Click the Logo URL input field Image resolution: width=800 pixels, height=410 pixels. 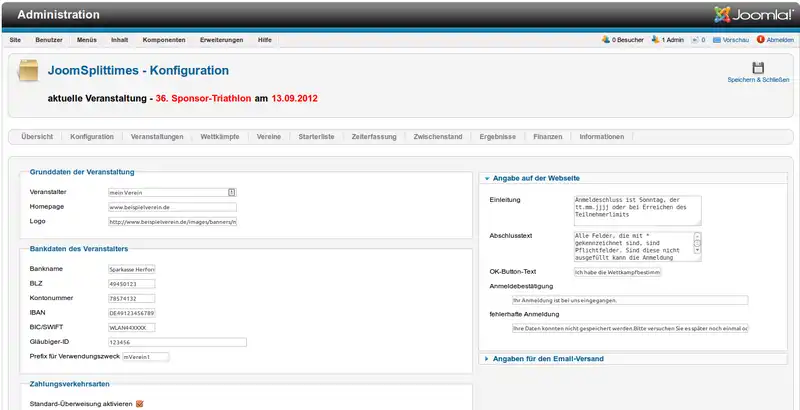[x=172, y=222]
